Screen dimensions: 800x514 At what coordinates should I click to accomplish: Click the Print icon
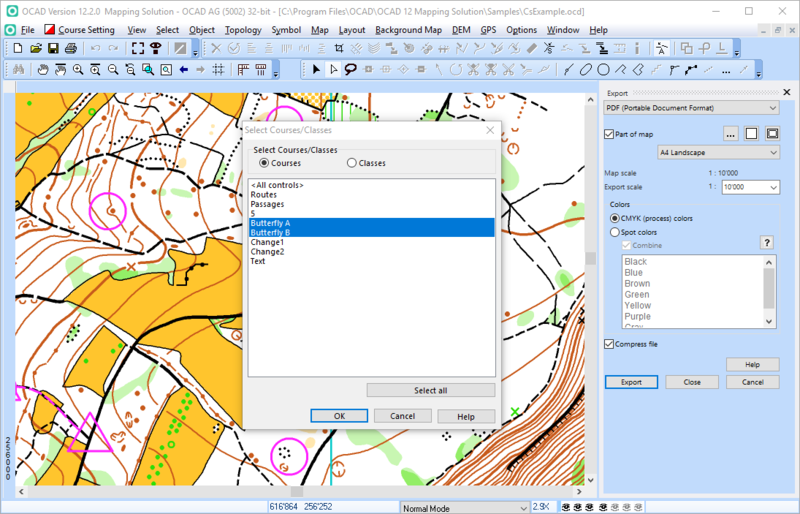[71, 48]
